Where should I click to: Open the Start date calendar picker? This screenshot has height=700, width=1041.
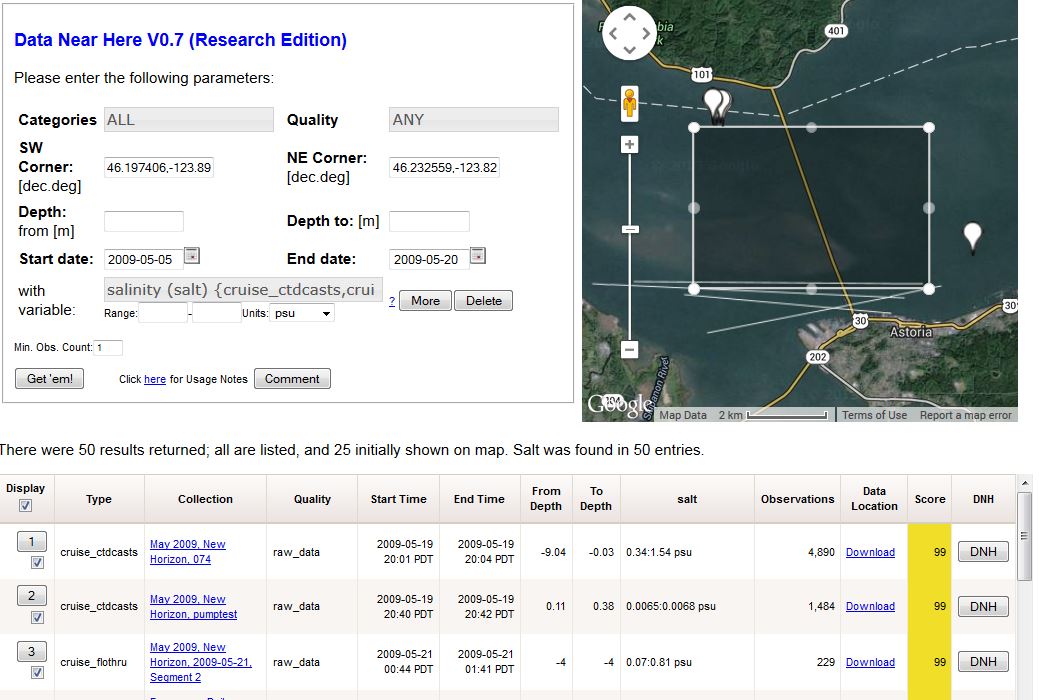192,255
